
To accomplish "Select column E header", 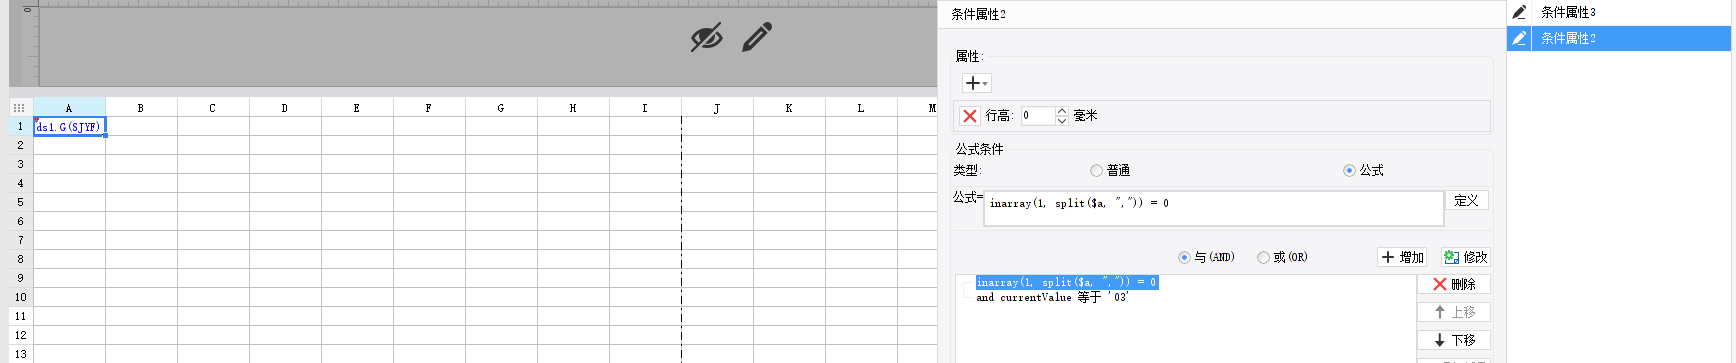I will 357,108.
